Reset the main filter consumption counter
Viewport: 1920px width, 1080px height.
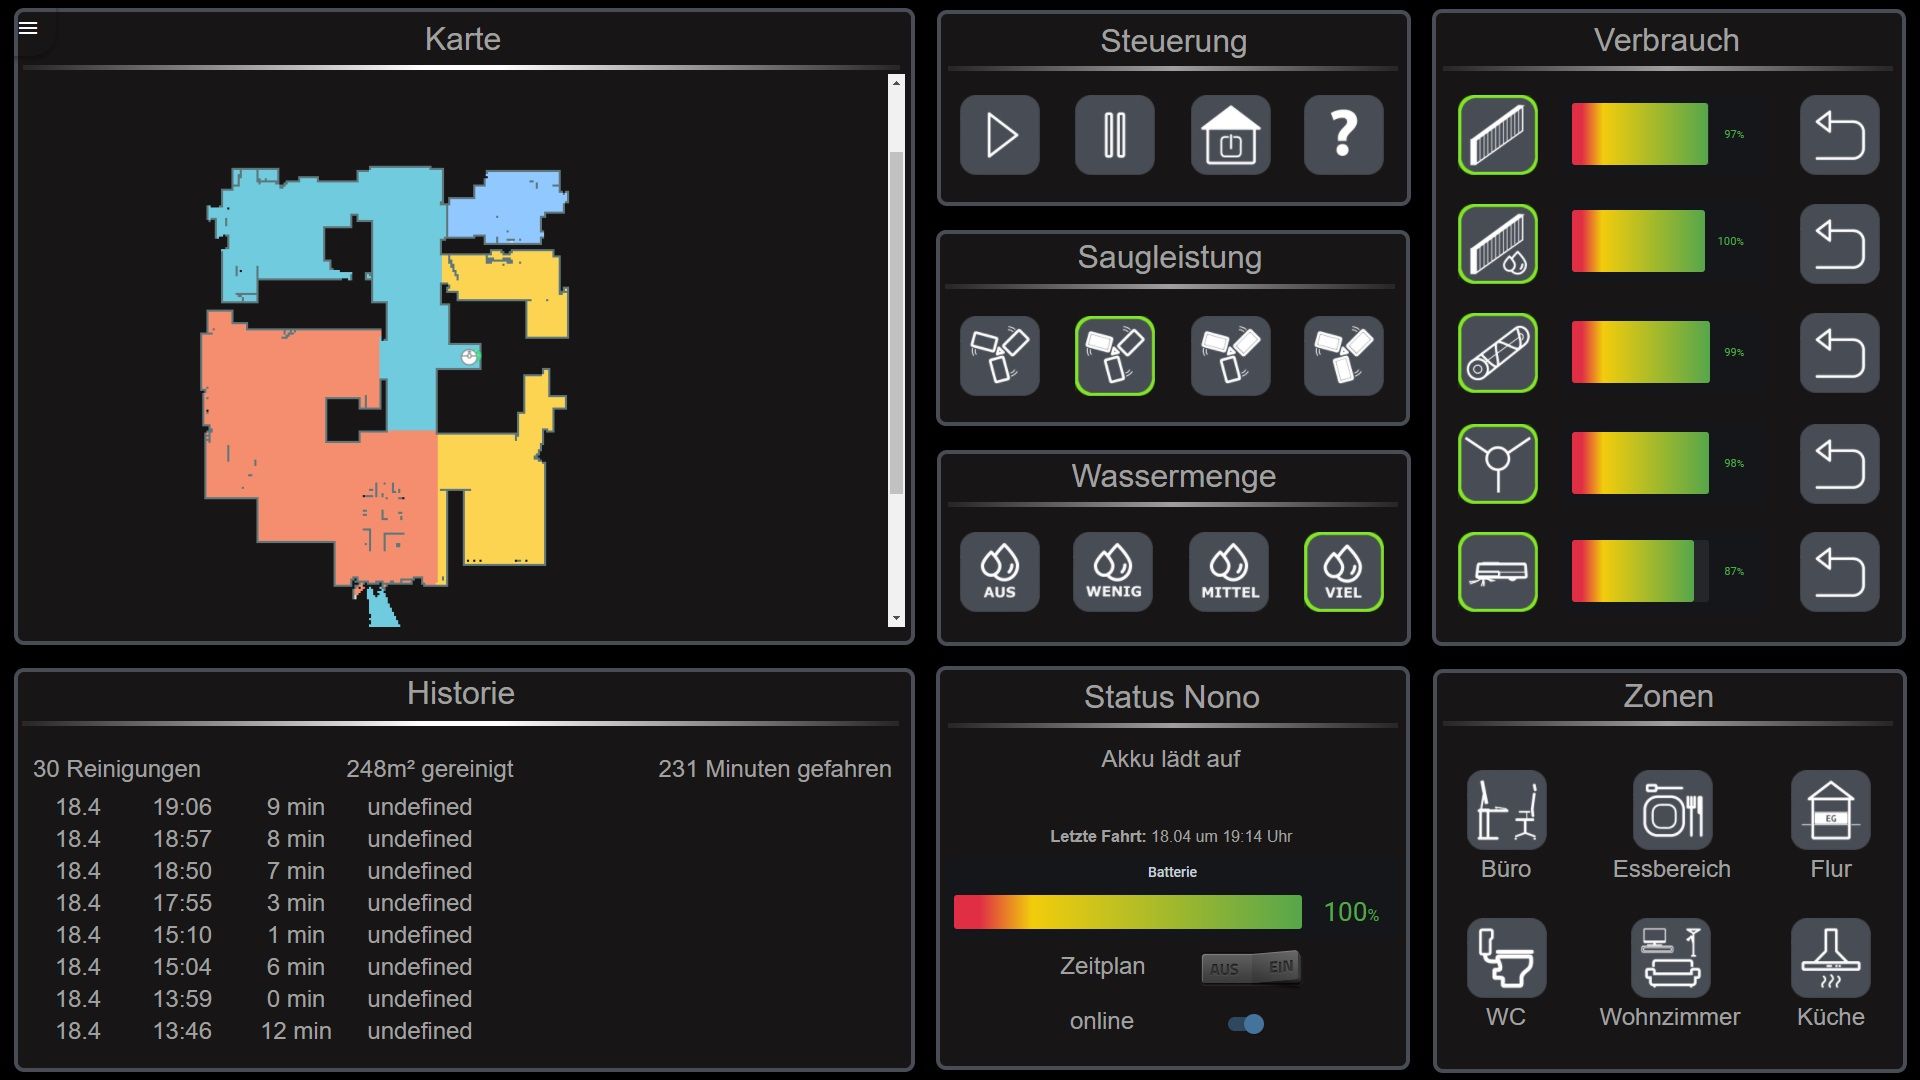coord(1839,135)
